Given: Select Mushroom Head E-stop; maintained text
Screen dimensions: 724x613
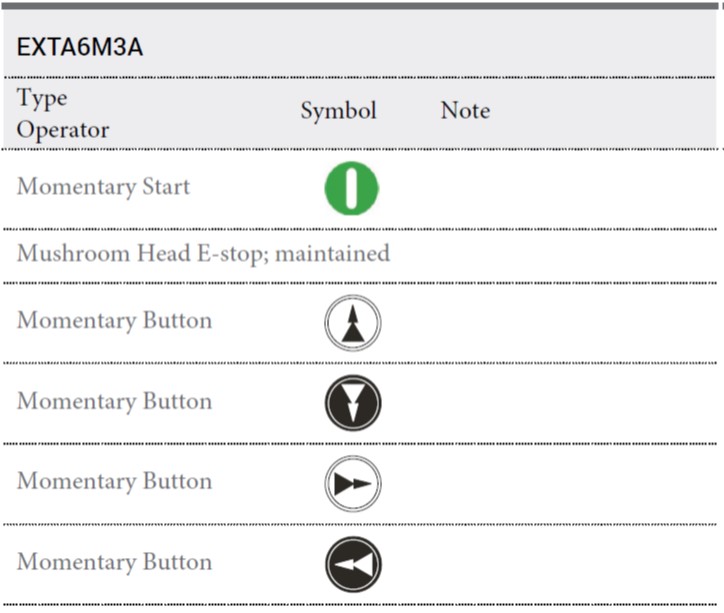Looking at the screenshot, I should click(204, 254).
